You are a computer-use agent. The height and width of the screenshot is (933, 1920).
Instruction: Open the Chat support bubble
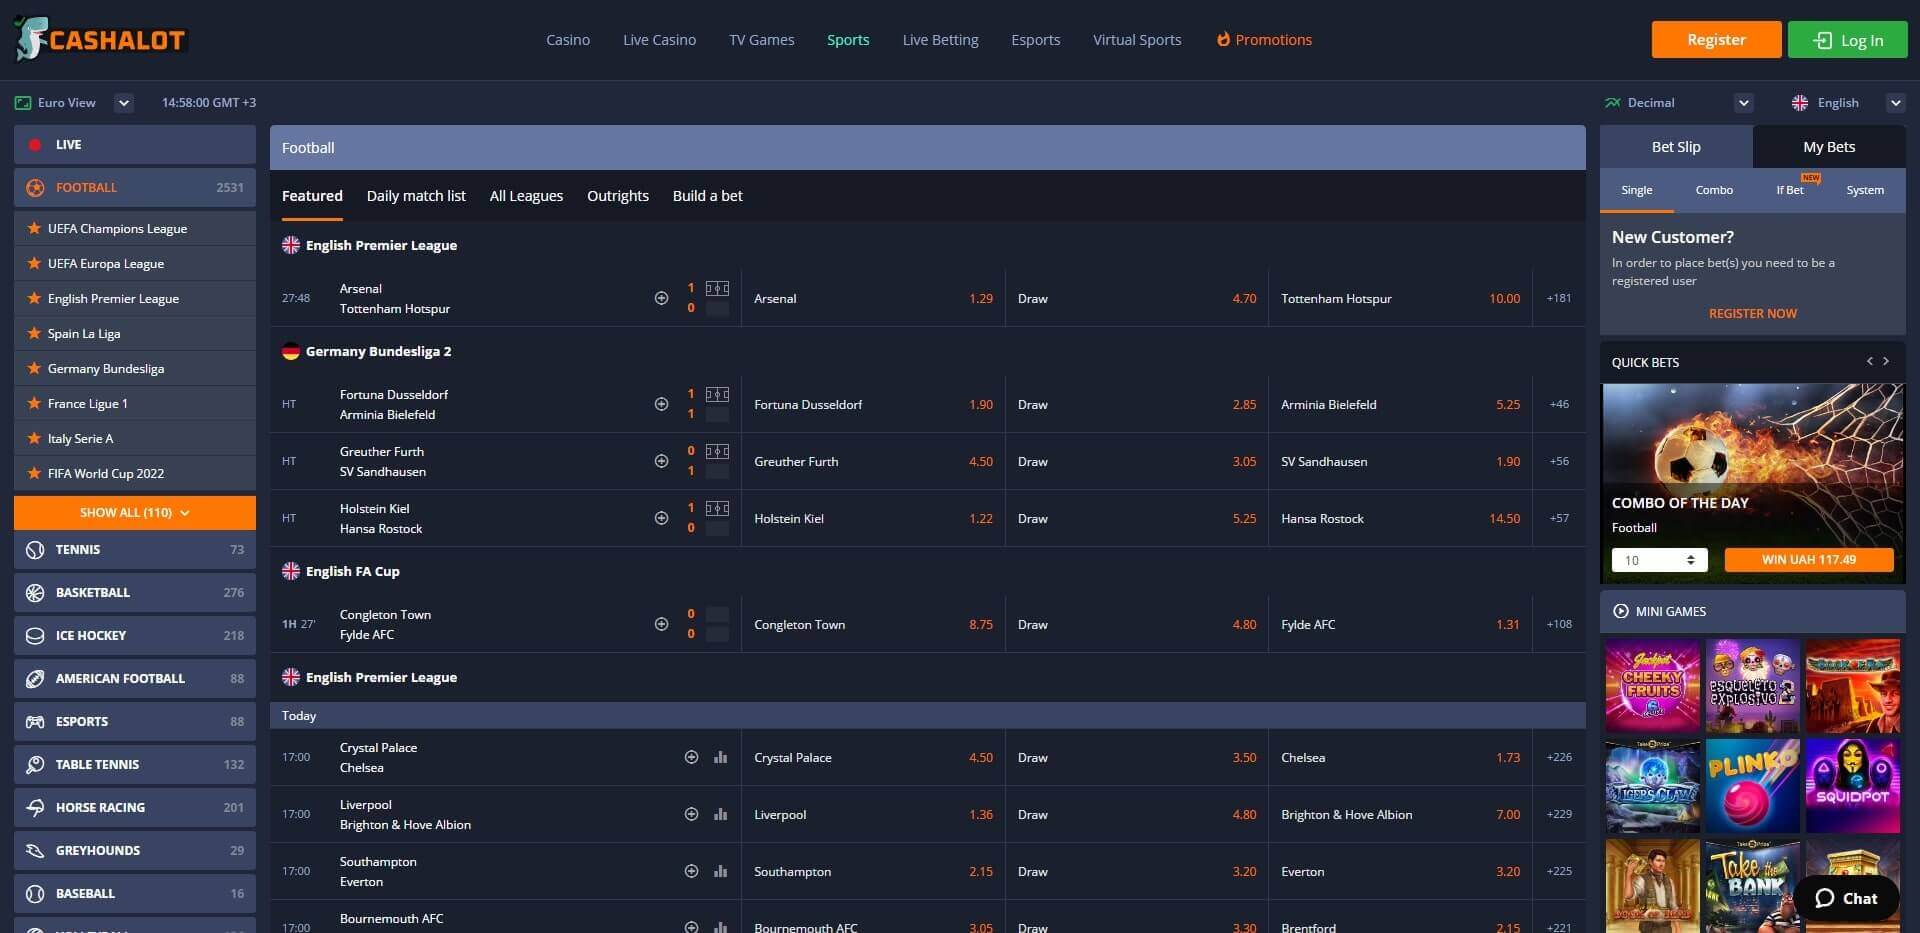[x=1846, y=898]
